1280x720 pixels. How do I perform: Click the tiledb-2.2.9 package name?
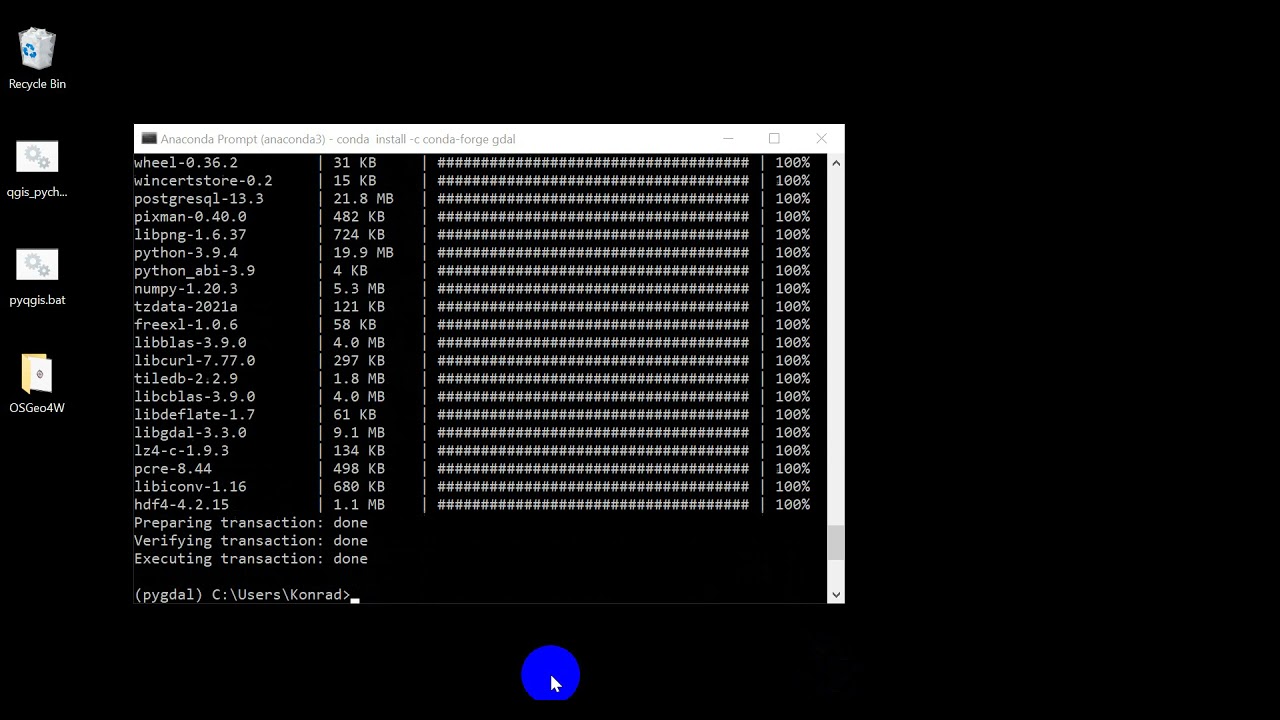pyautogui.click(x=186, y=379)
